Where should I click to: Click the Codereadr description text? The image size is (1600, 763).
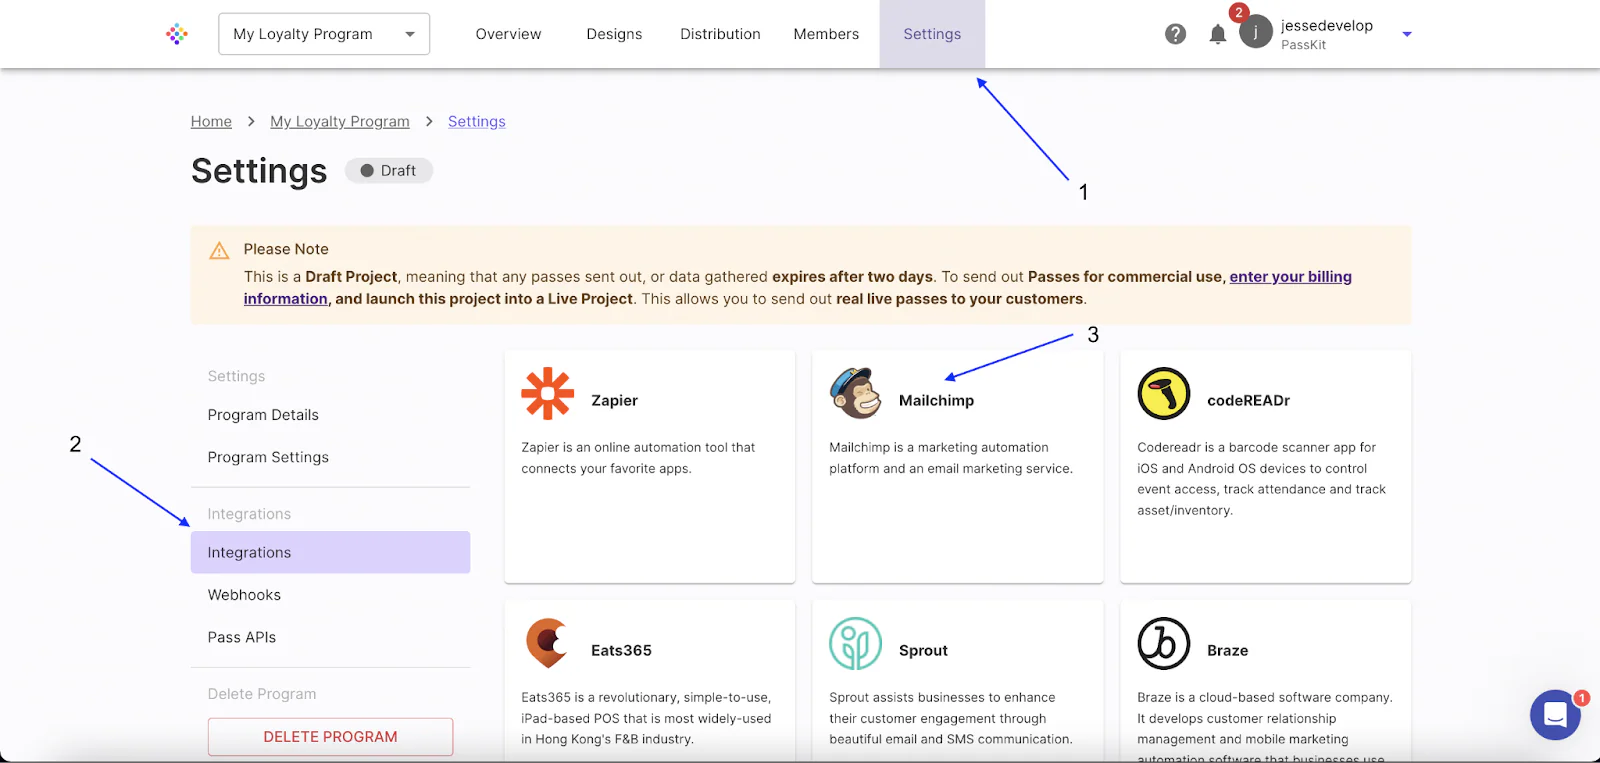pos(1261,479)
